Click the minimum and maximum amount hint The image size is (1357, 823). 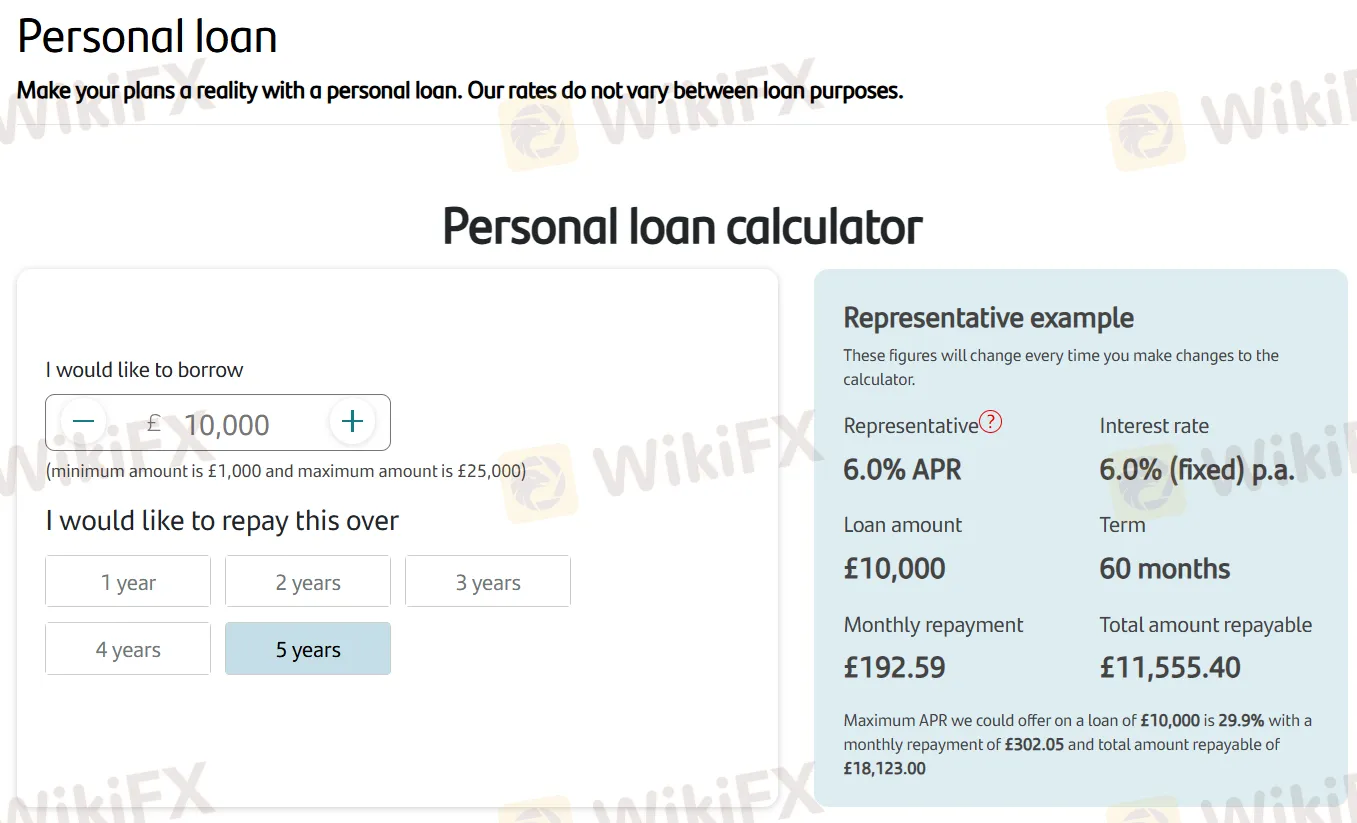click(x=286, y=471)
